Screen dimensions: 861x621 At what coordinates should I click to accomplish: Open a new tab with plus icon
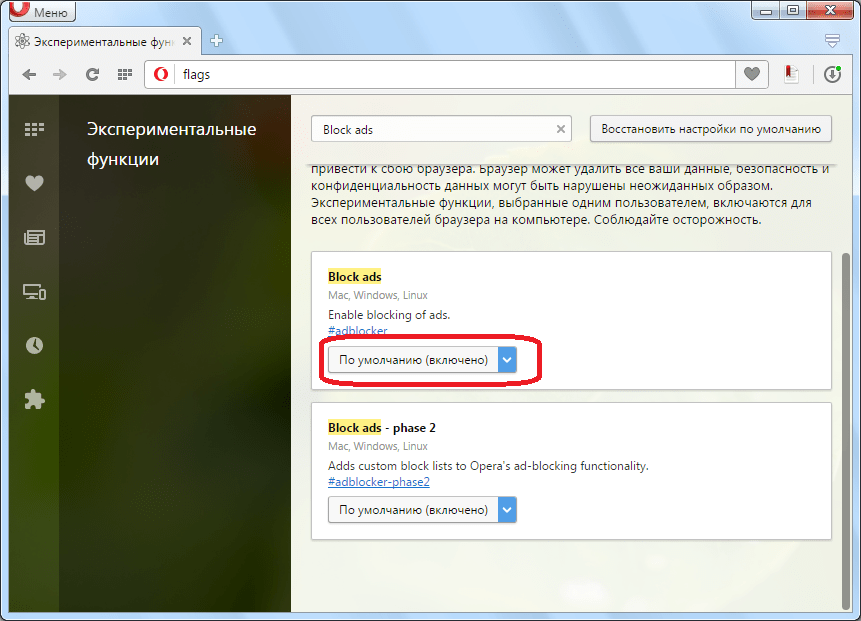pyautogui.click(x=217, y=41)
